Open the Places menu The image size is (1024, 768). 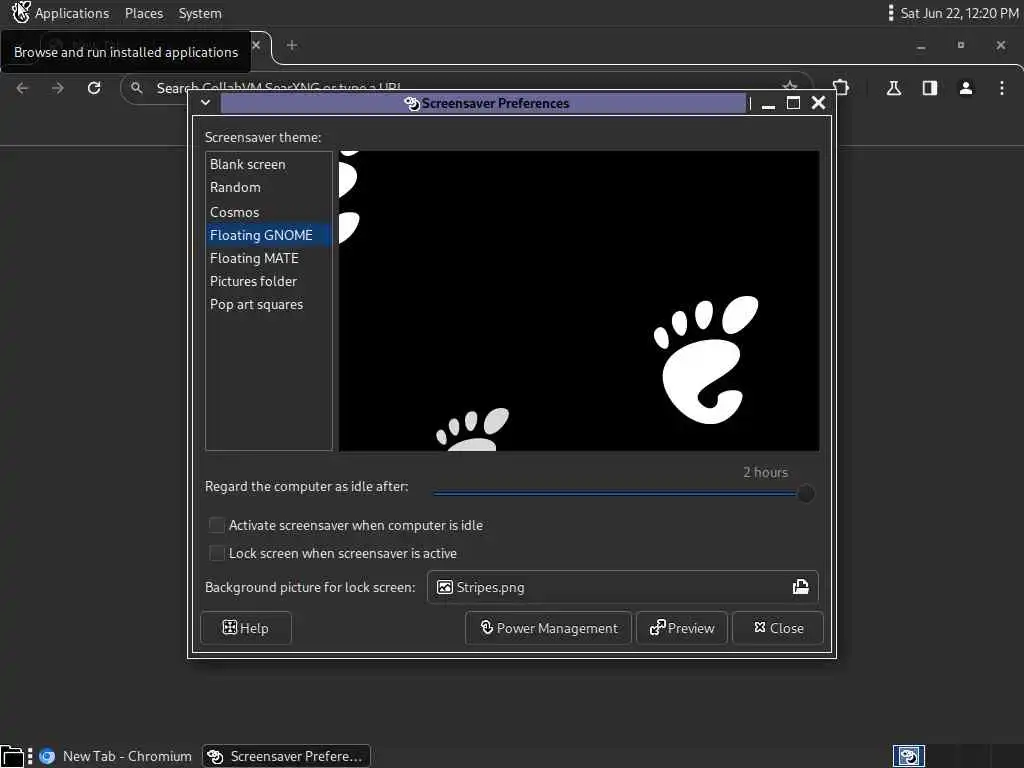tap(144, 13)
